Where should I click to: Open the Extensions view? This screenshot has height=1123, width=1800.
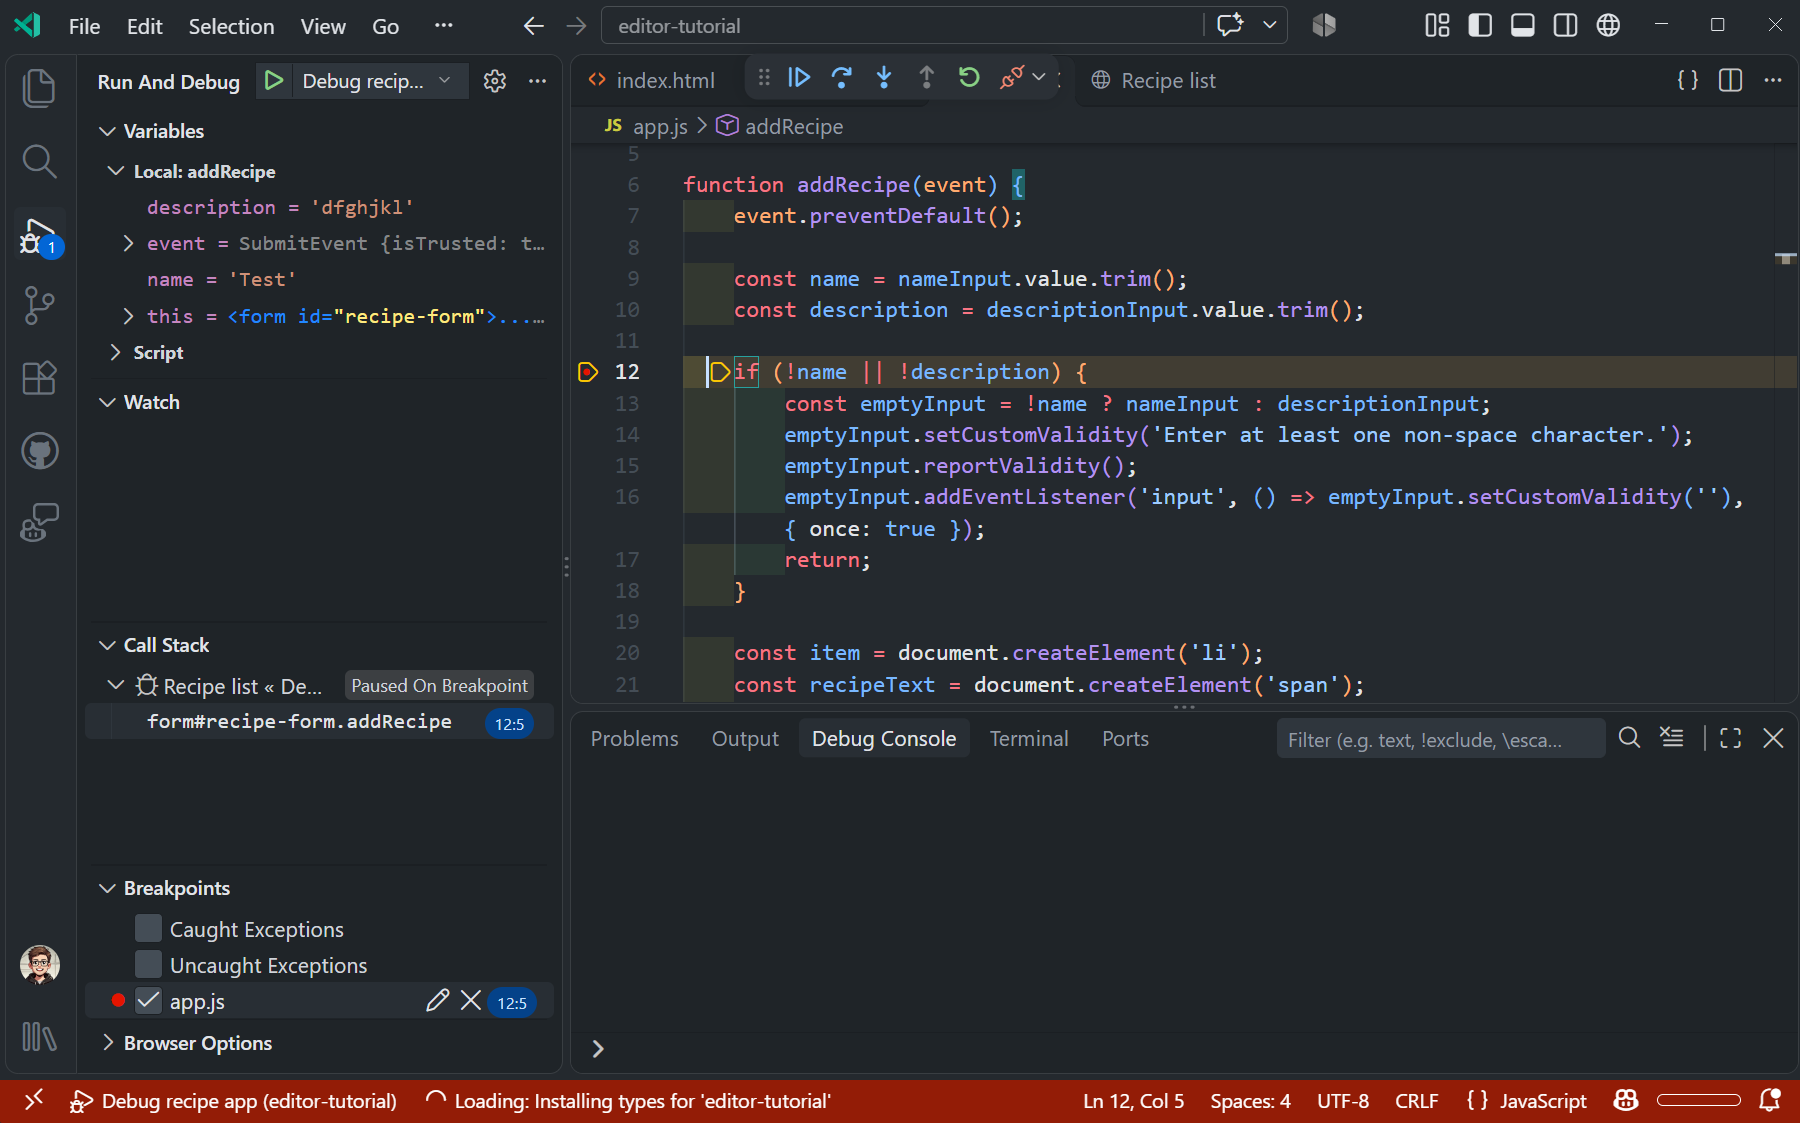click(39, 378)
